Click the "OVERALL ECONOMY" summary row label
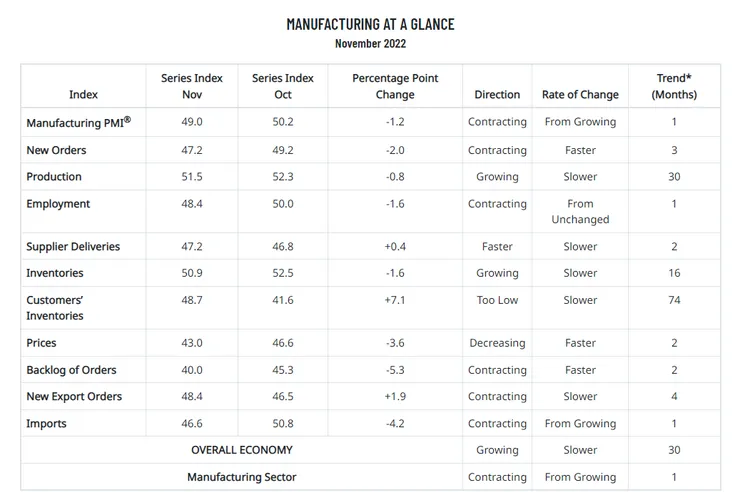The image size is (740, 492). pos(242,450)
